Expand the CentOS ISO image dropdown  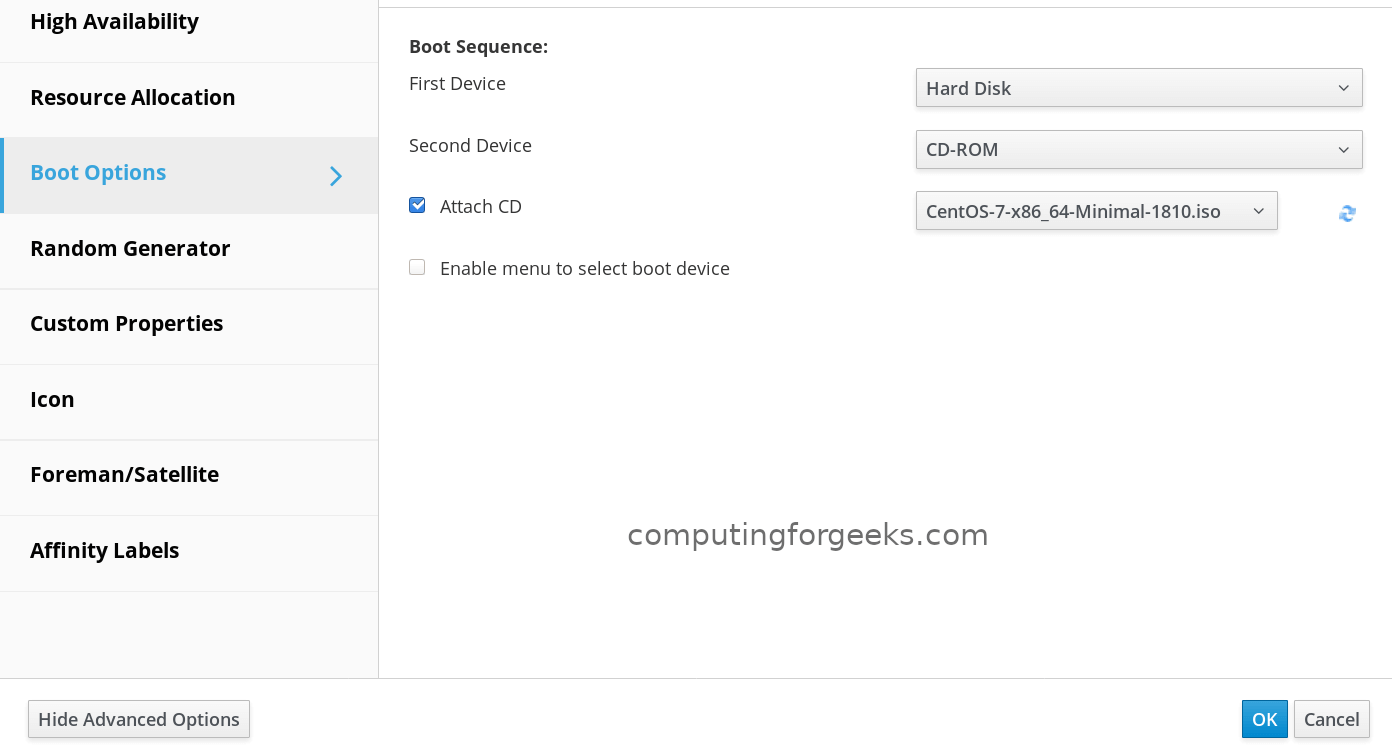tap(1096, 211)
